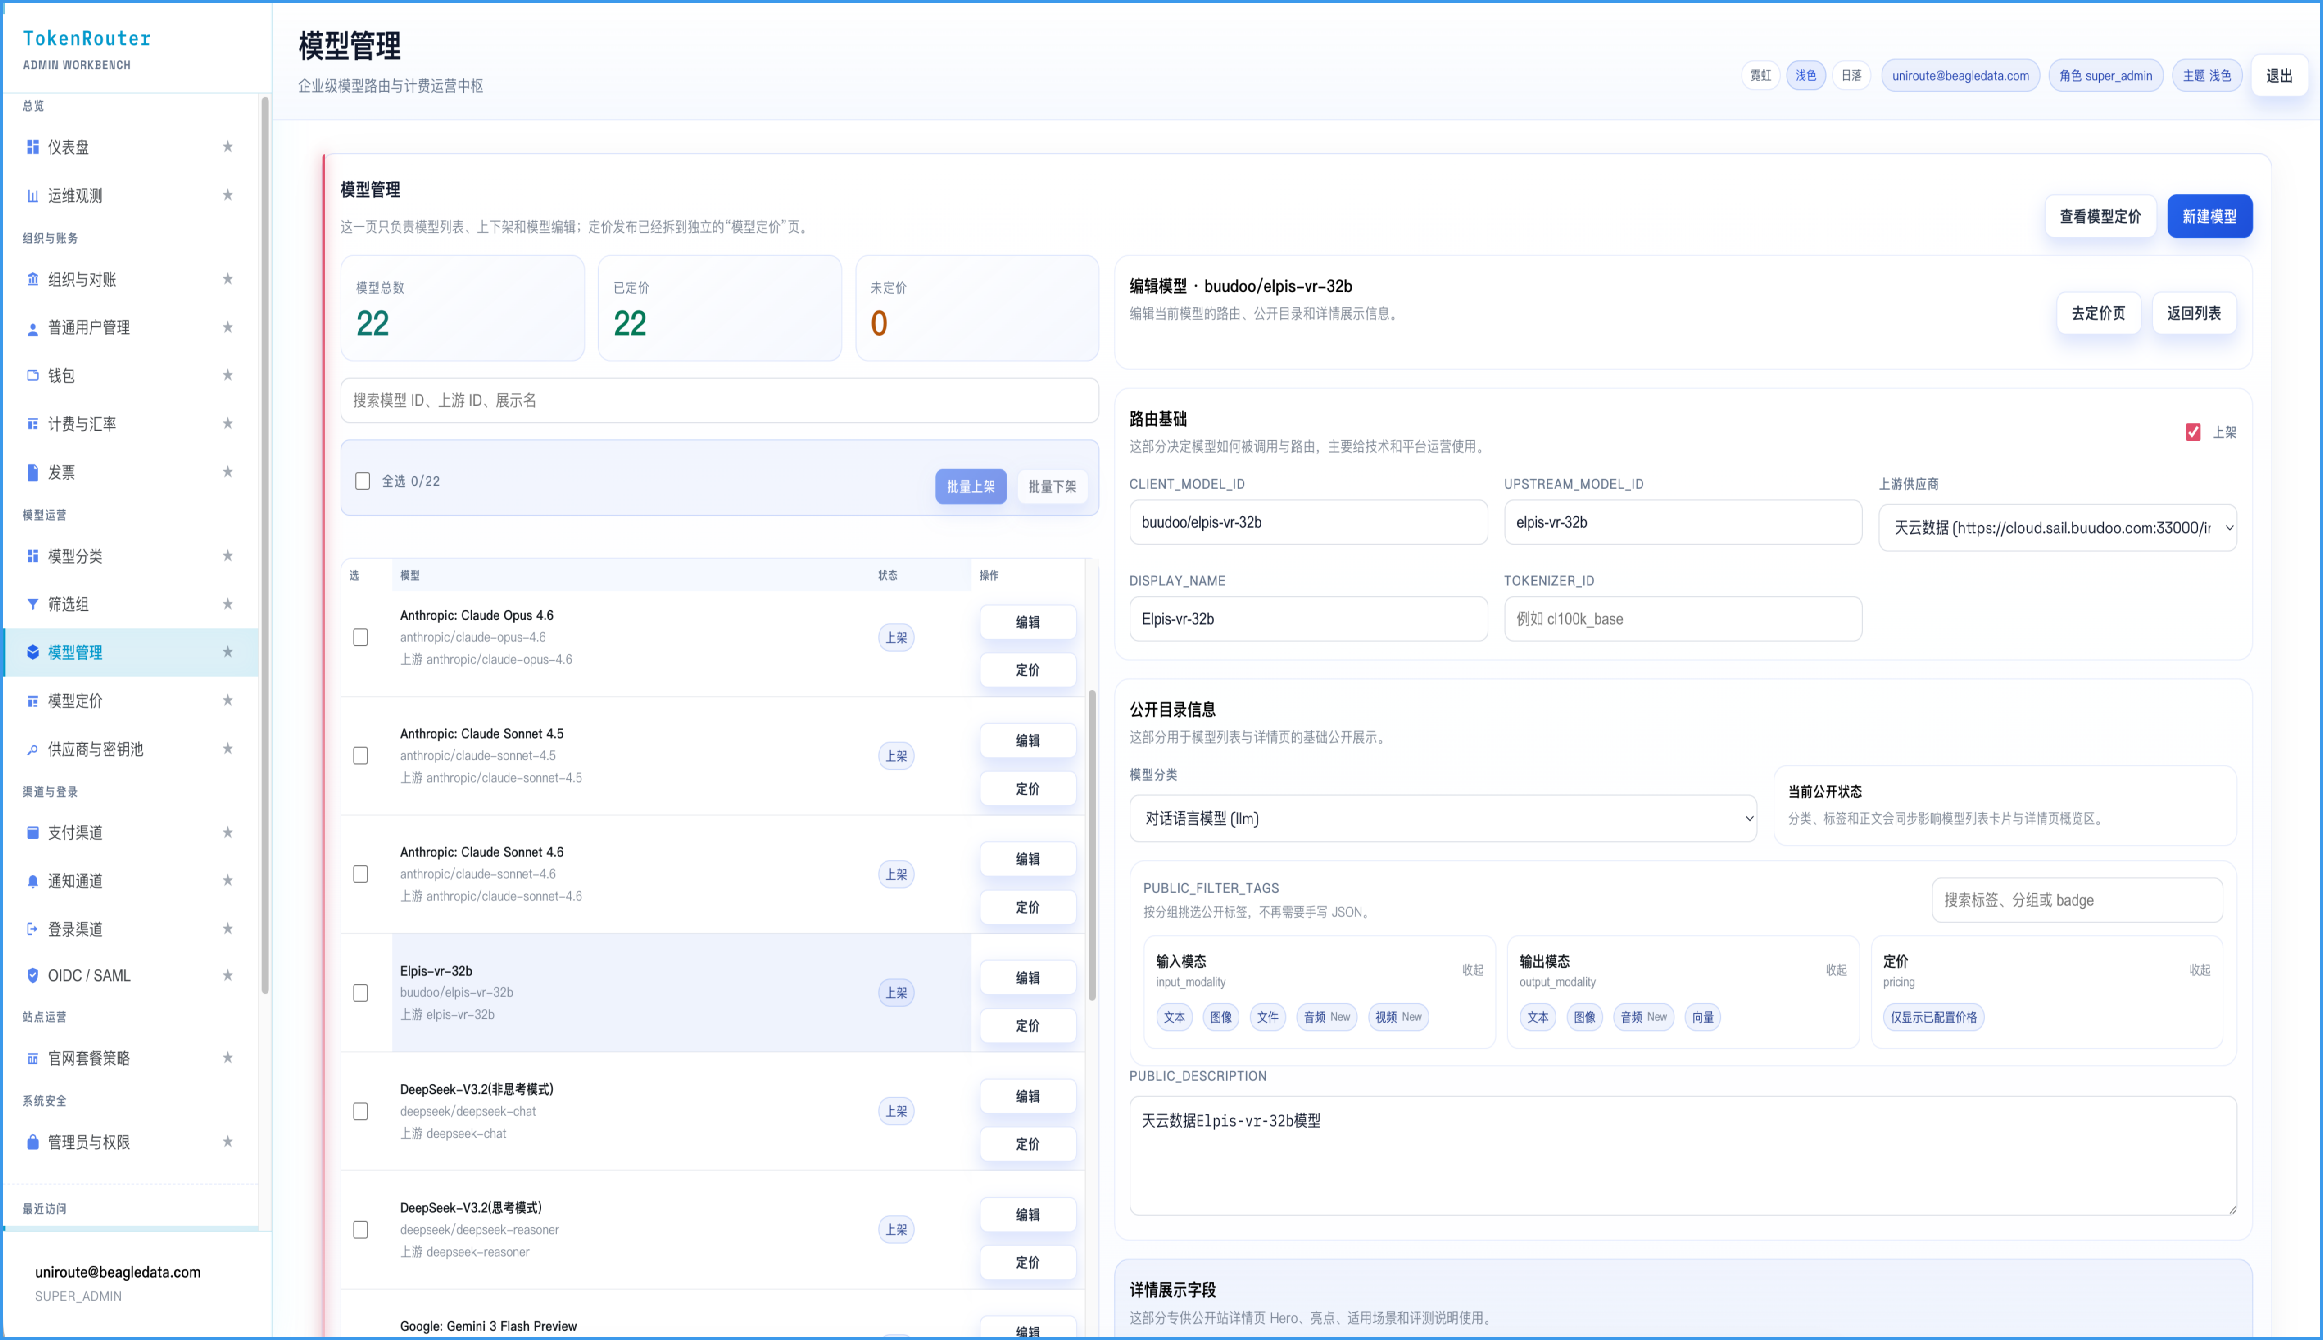Click the invoice 发票 document icon

33,472
